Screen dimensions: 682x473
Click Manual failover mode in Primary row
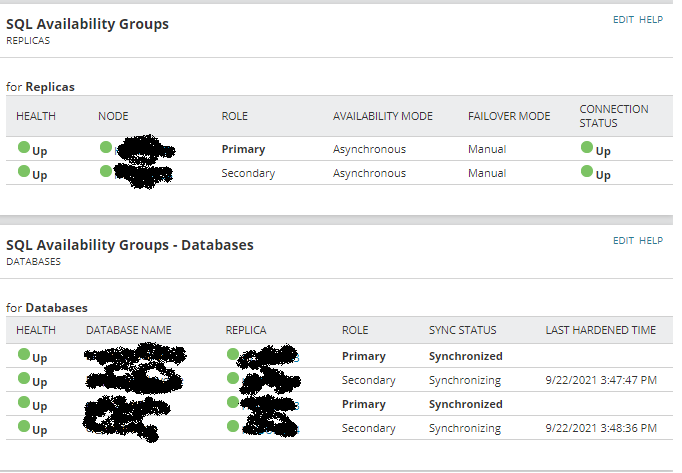click(487, 149)
